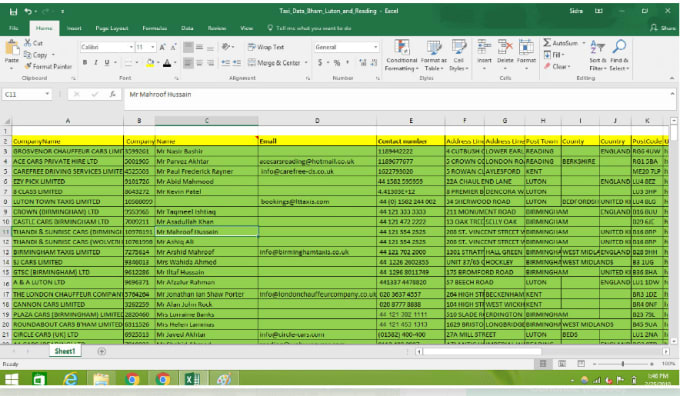Switch to the Data tab
Image resolution: width=680 pixels, height=396 pixels.
tap(187, 28)
